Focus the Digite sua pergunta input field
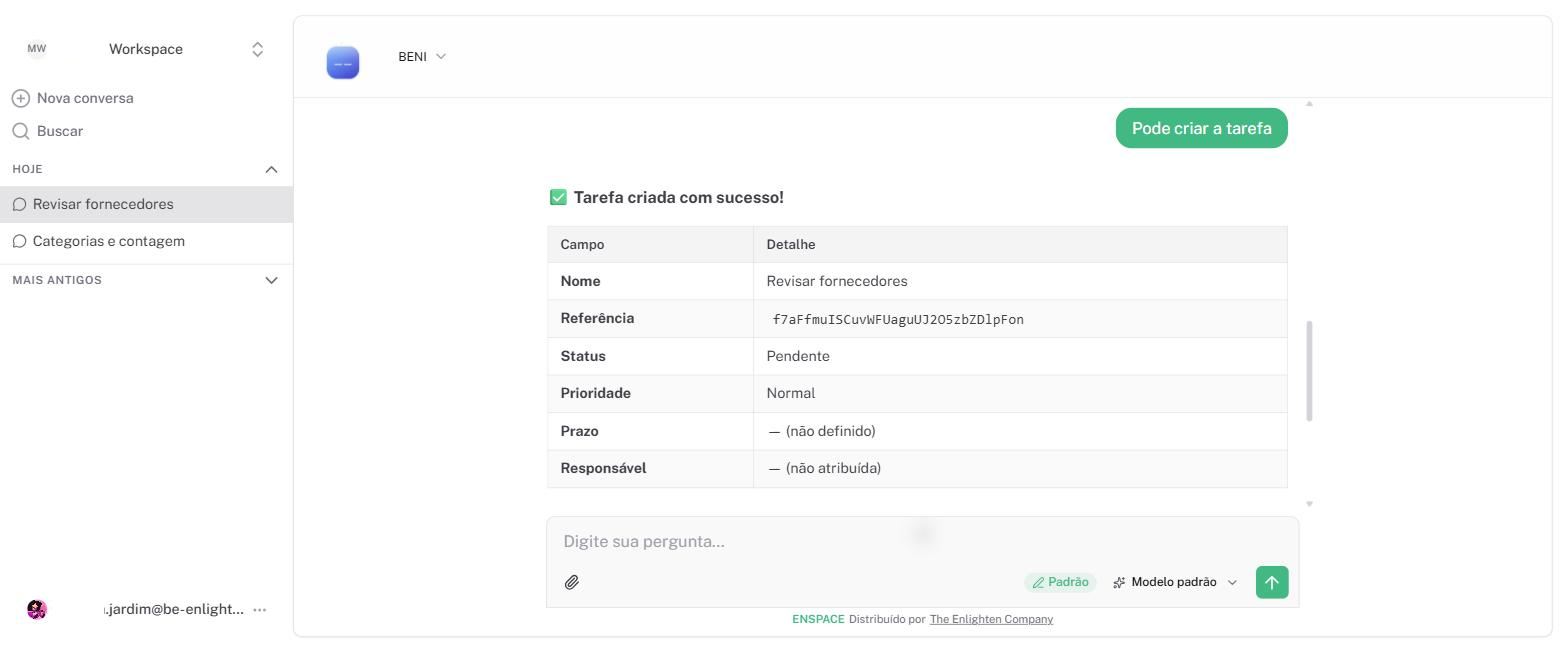 [922, 541]
